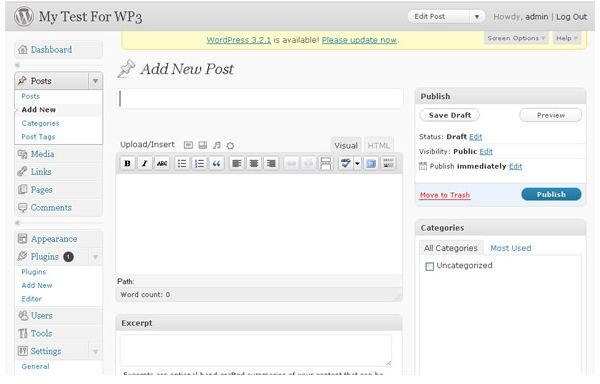Collapse the Plugins menu arrow
Viewport: 600px width, 384px height.
click(x=95, y=257)
